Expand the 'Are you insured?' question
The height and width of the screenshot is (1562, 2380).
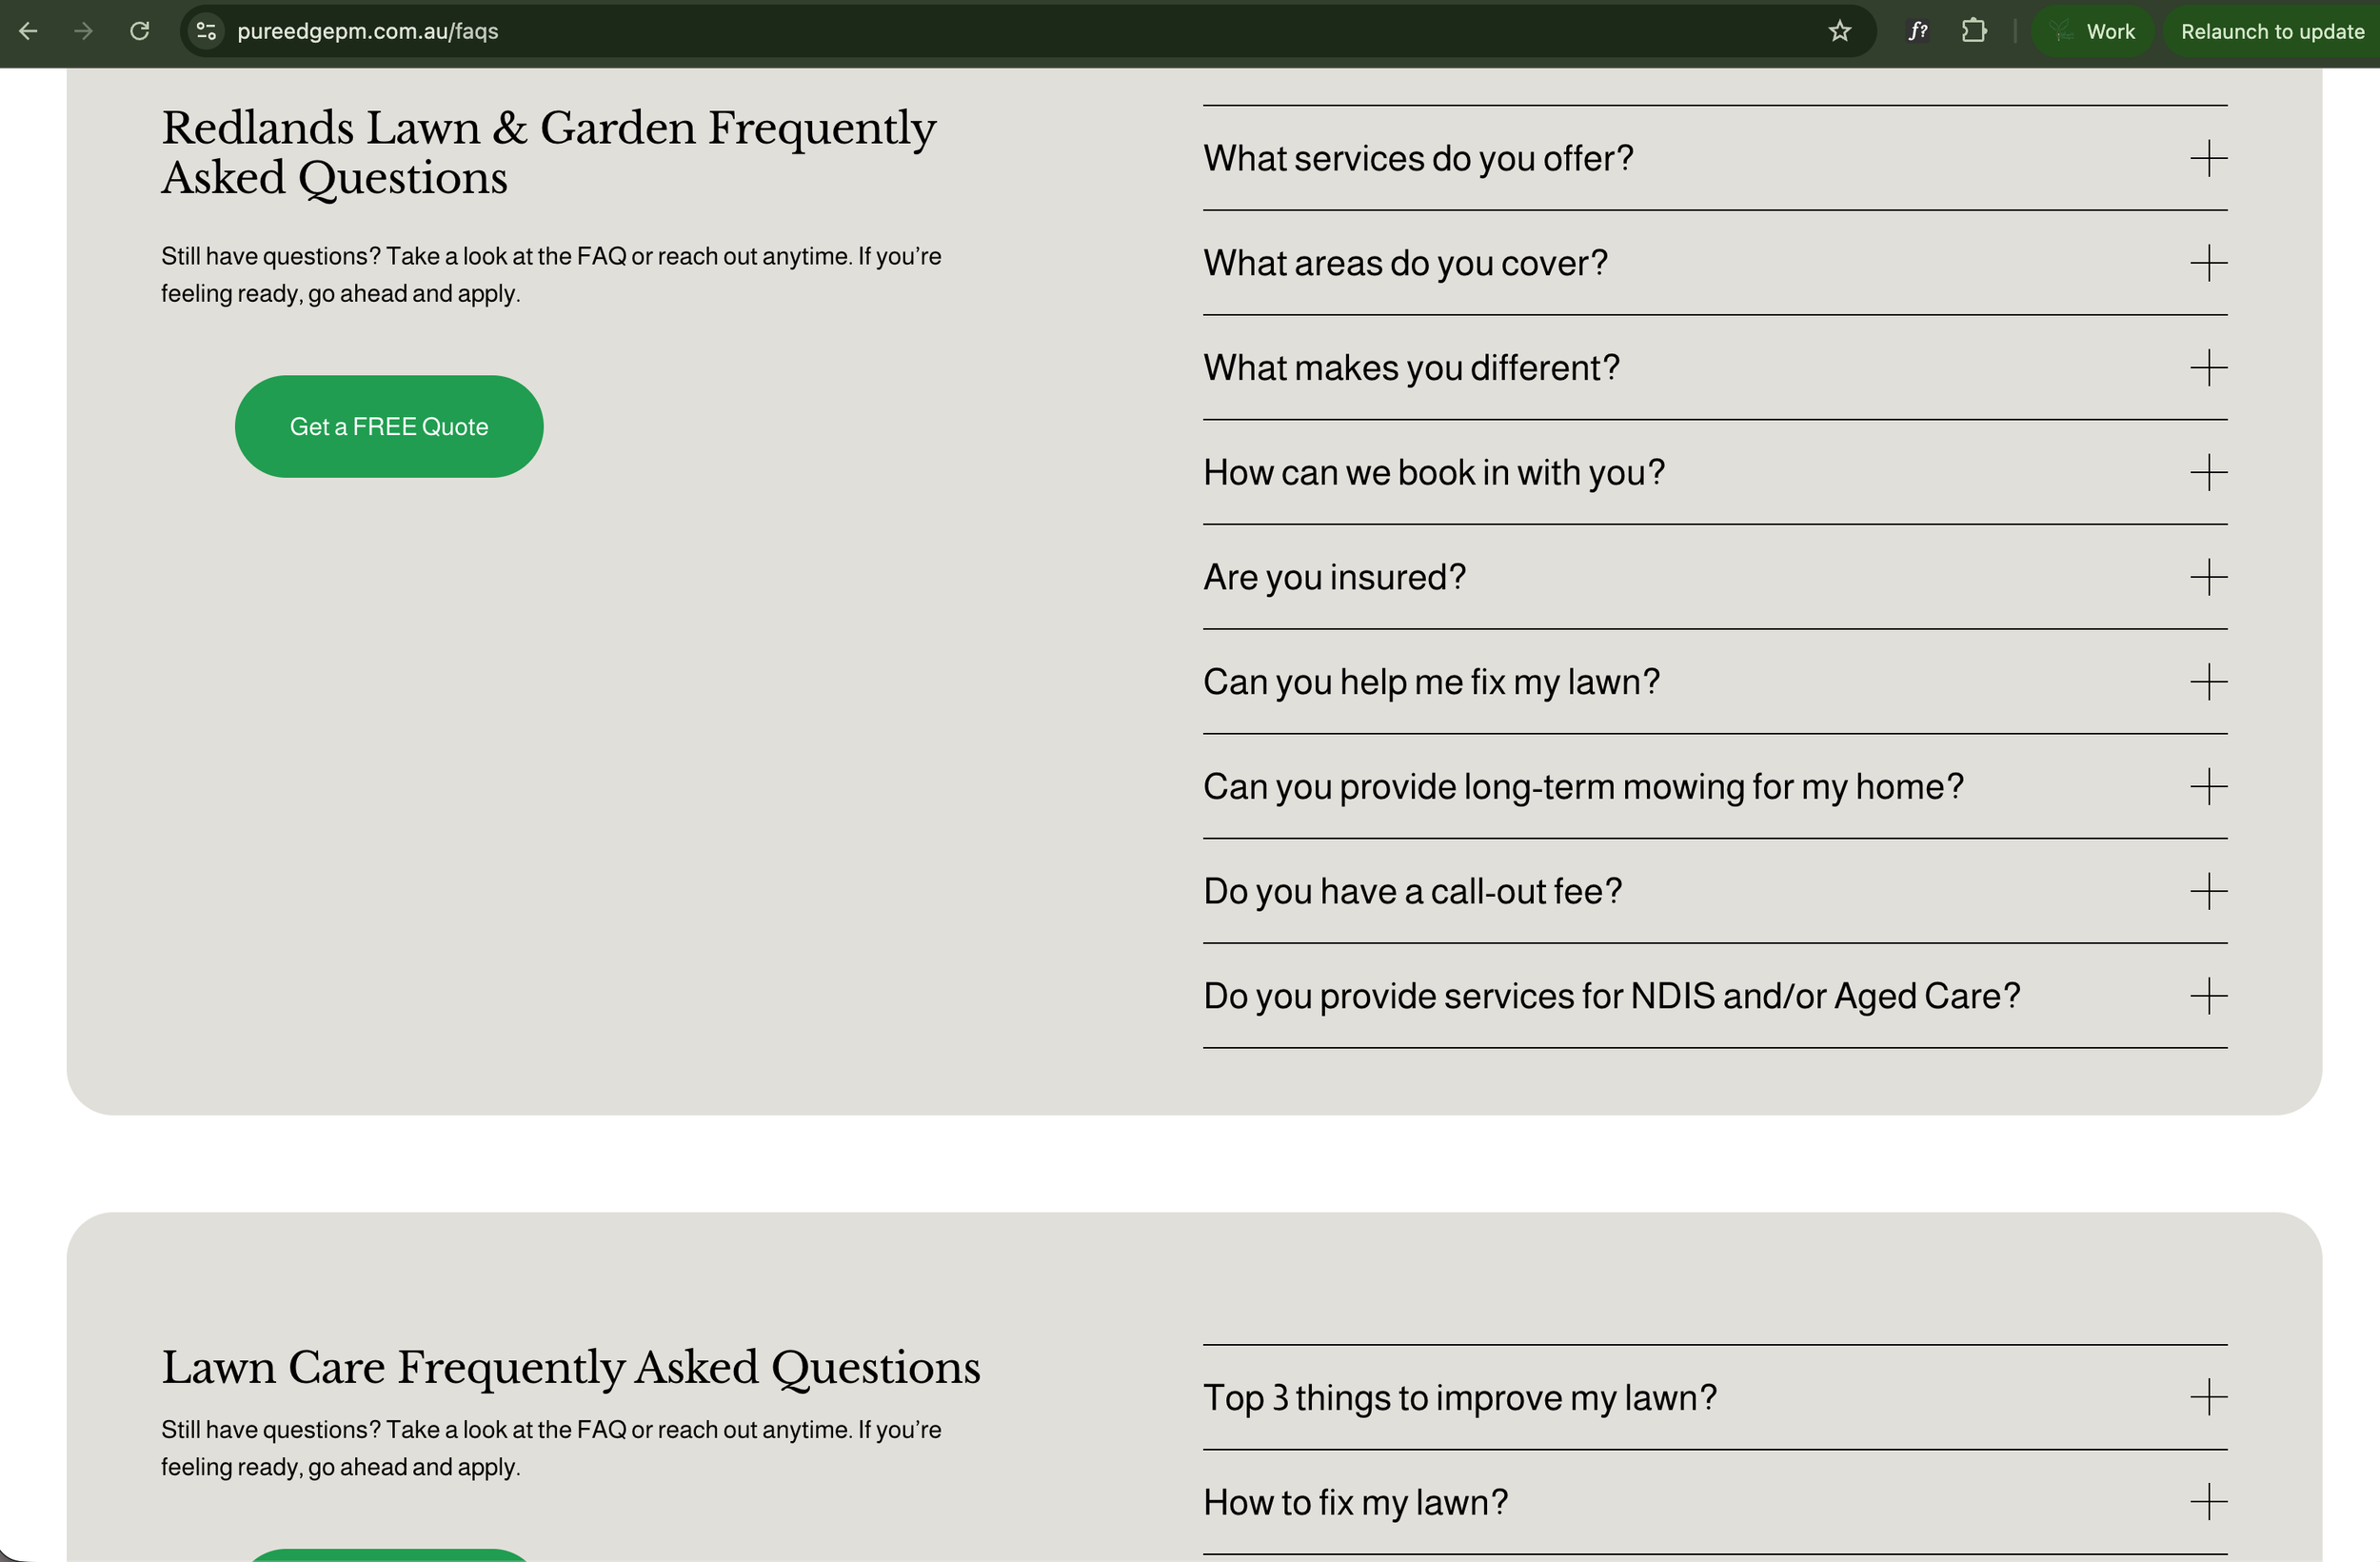2209,577
